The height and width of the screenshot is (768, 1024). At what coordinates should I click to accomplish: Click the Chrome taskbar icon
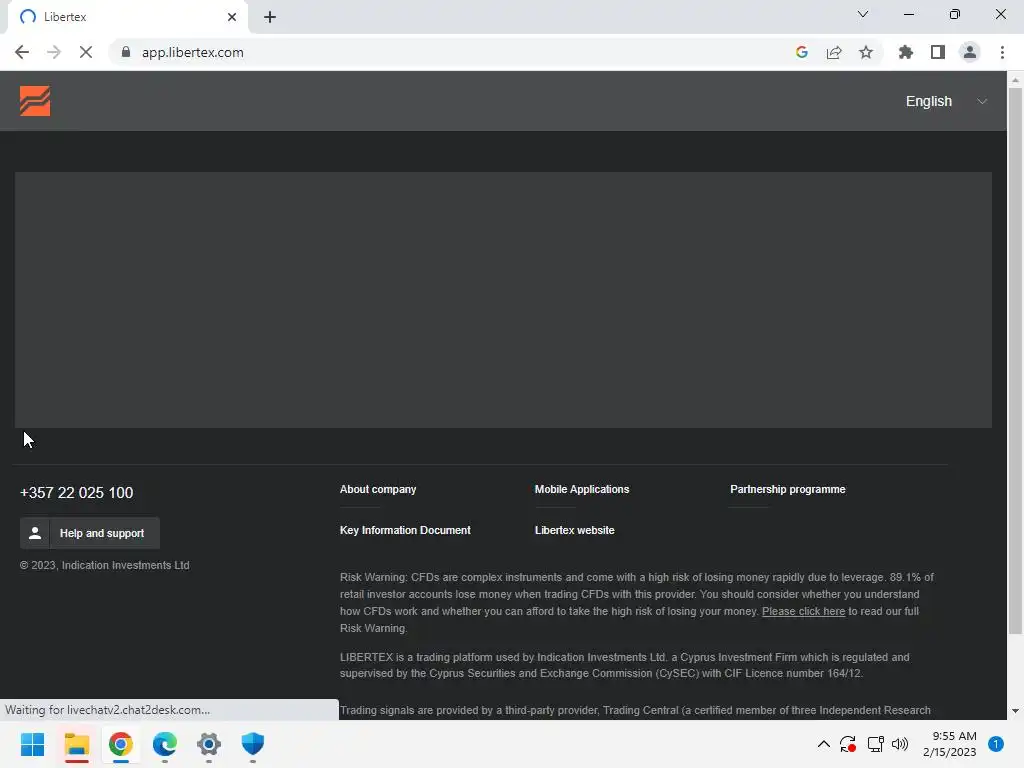coord(120,744)
